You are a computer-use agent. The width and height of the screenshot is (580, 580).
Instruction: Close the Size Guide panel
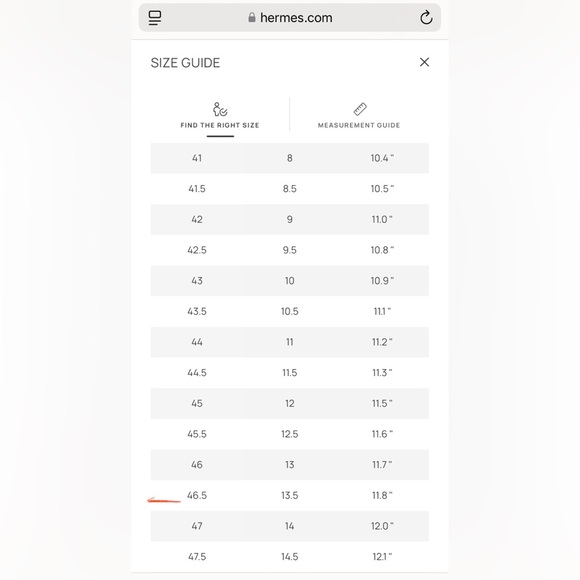point(424,62)
